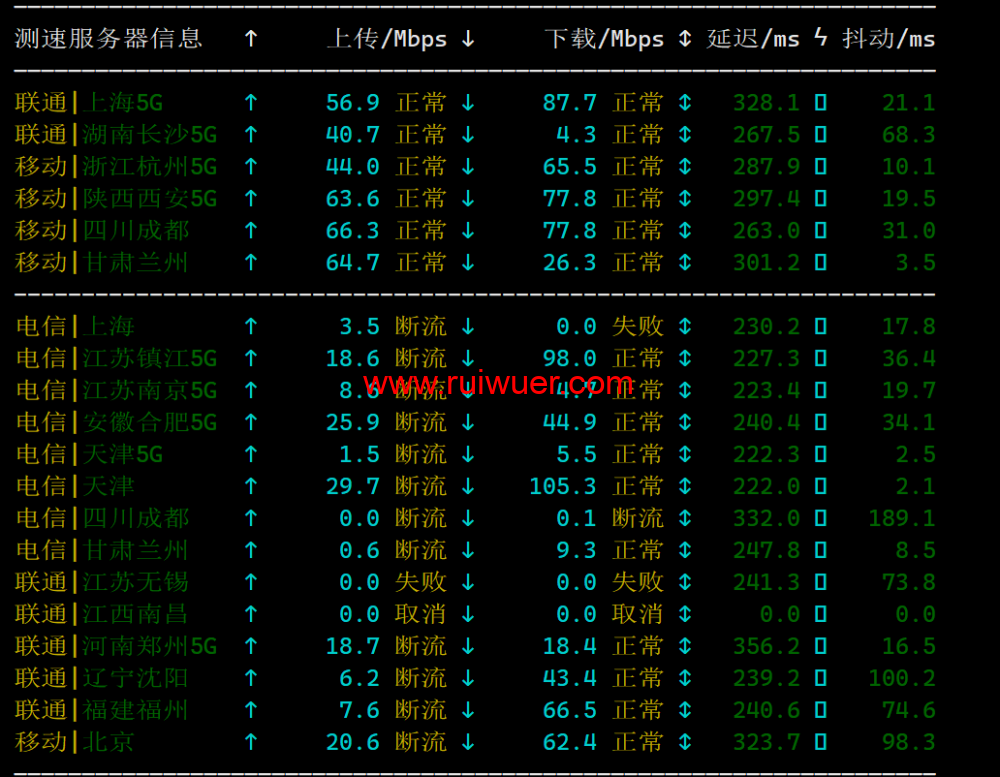The width and height of the screenshot is (1000, 777).
Task: Click the lightning bolt icon in the header
Action: click(x=820, y=39)
